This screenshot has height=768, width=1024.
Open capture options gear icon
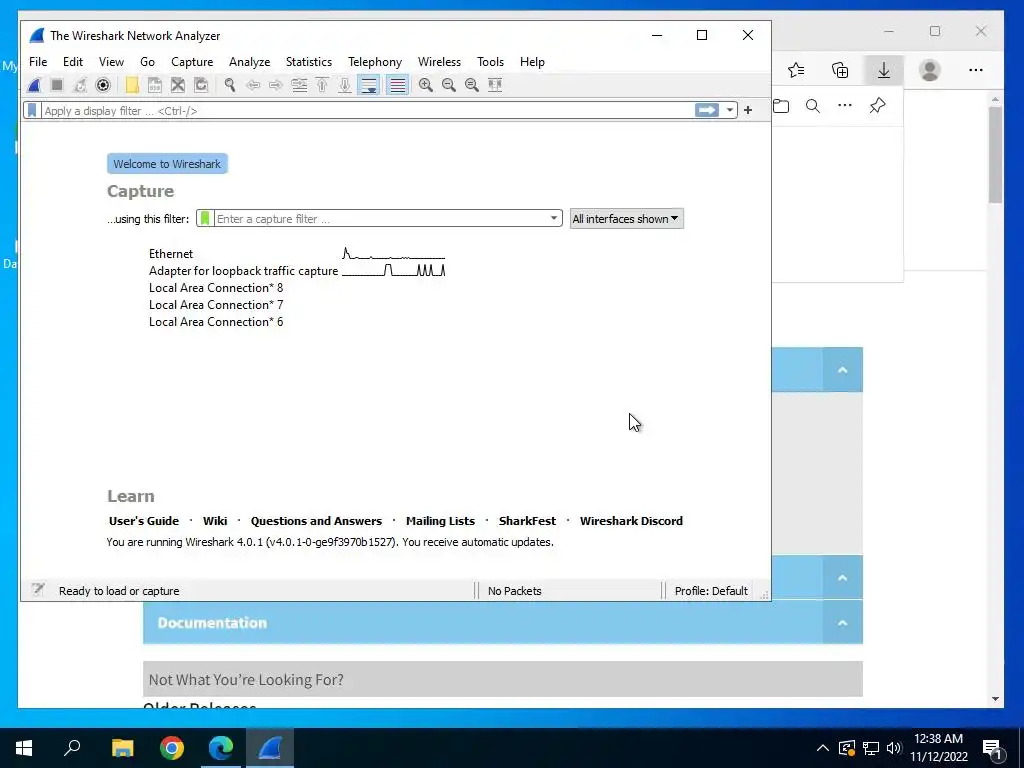(103, 85)
